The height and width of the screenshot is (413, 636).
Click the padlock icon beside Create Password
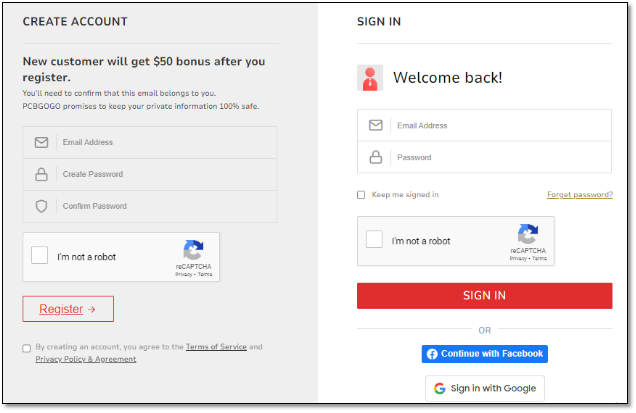[x=41, y=174]
